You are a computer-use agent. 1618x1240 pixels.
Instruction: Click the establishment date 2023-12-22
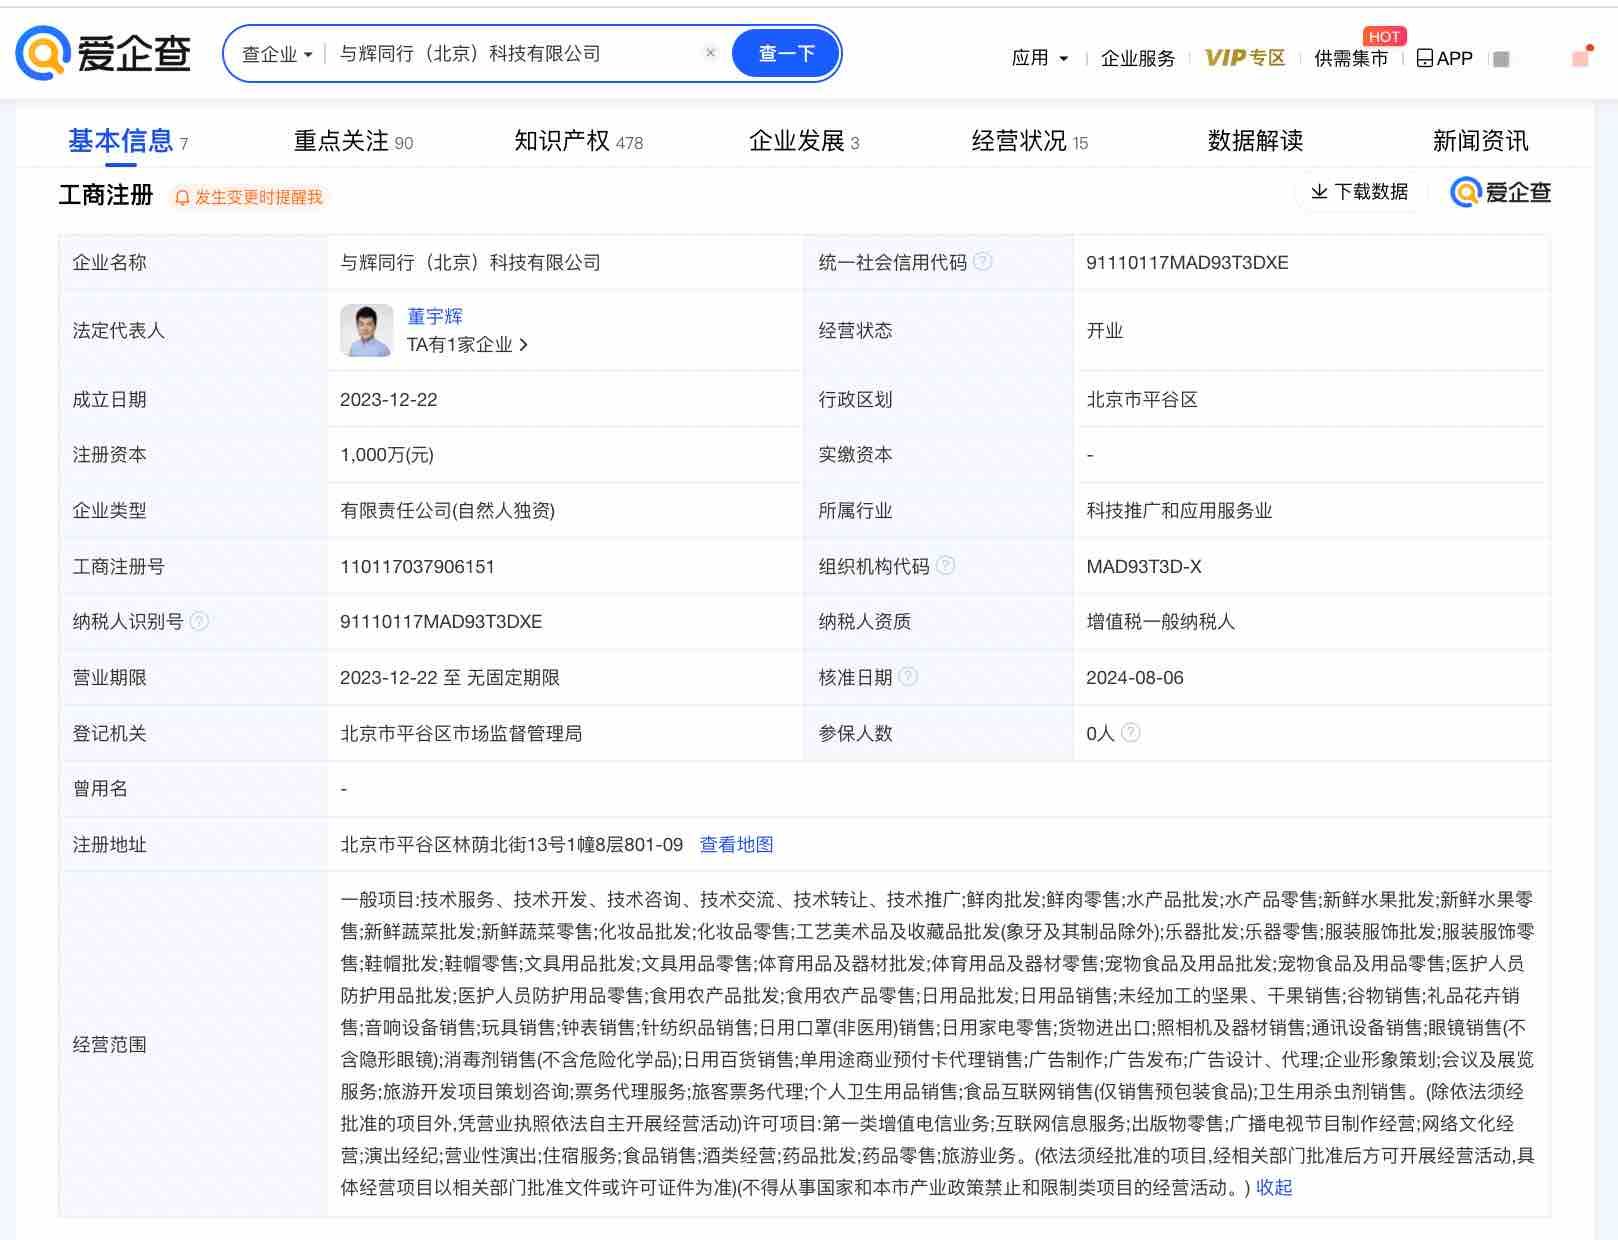click(x=389, y=400)
